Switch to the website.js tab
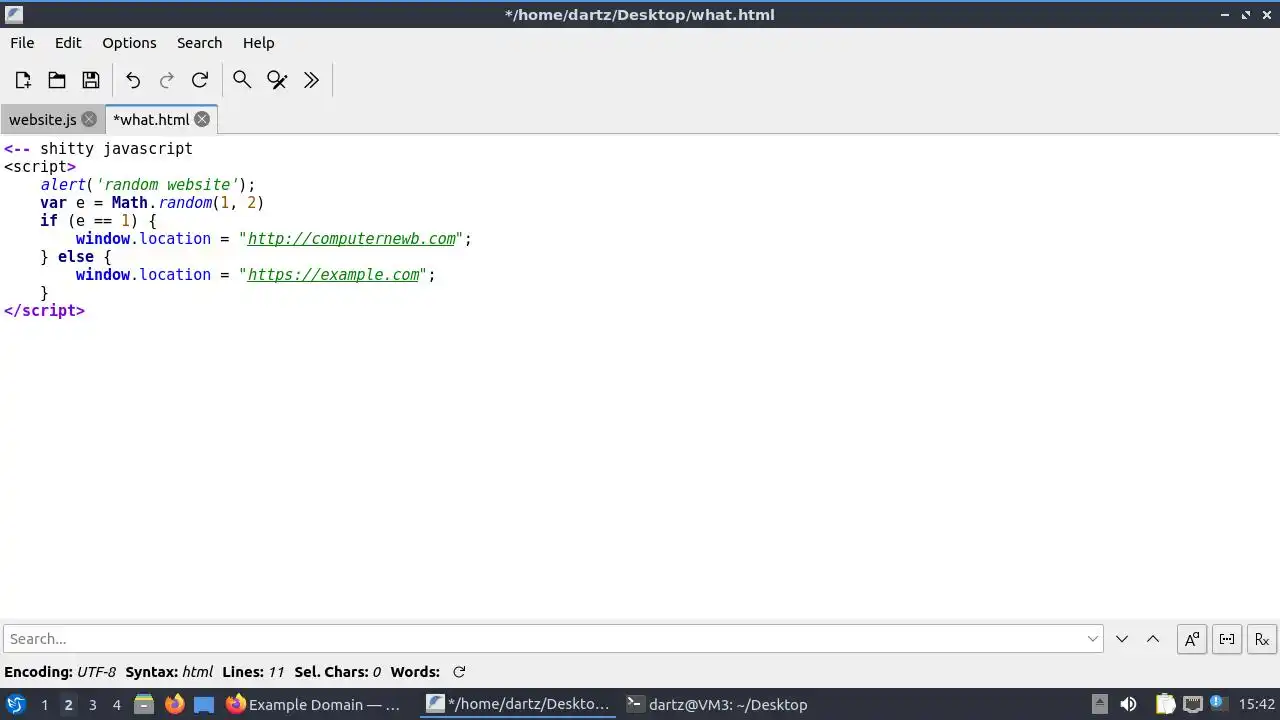The height and width of the screenshot is (720, 1280). [43, 119]
